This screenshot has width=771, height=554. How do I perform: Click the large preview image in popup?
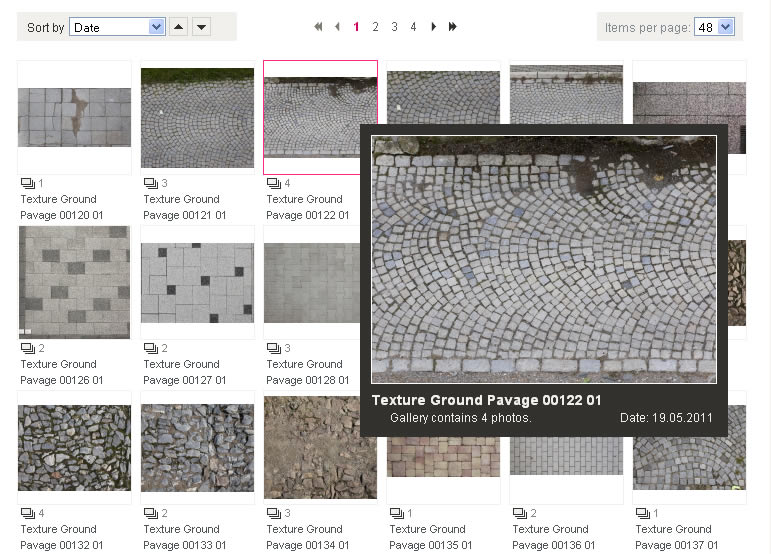(x=544, y=260)
